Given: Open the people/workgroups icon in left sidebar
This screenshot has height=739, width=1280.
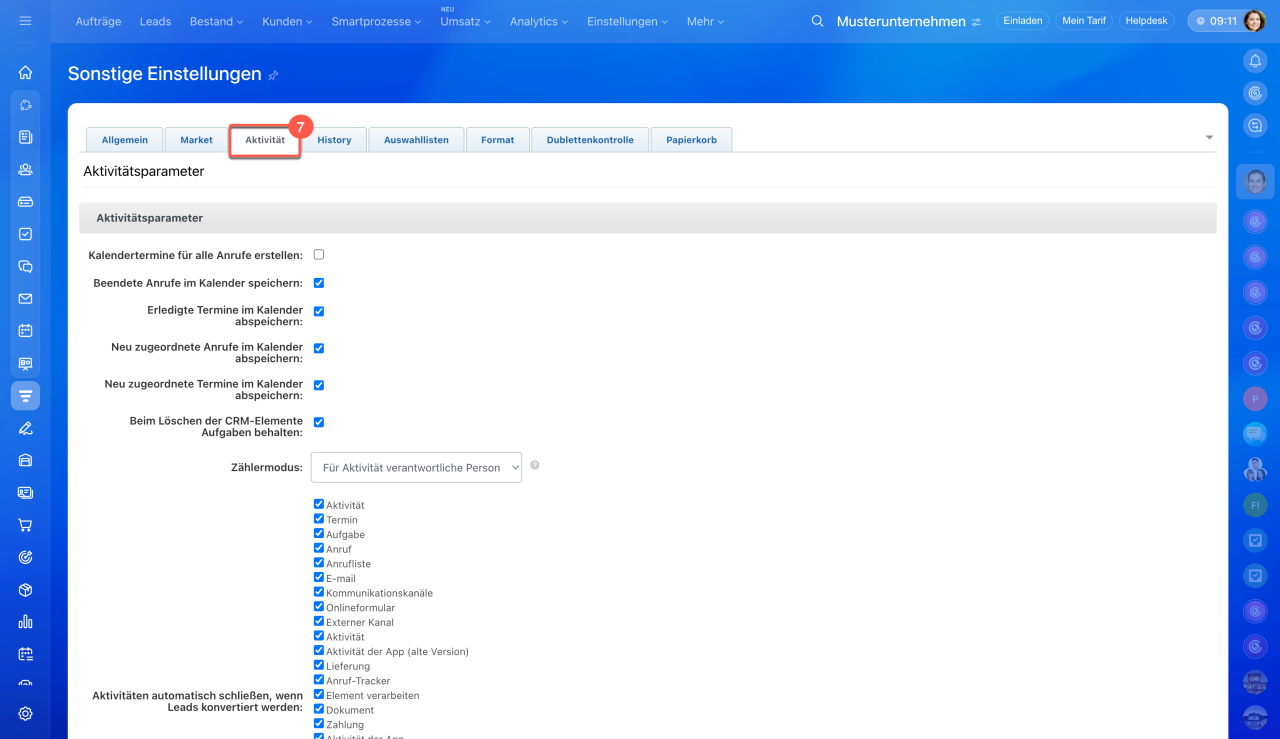Looking at the screenshot, I should (25, 169).
